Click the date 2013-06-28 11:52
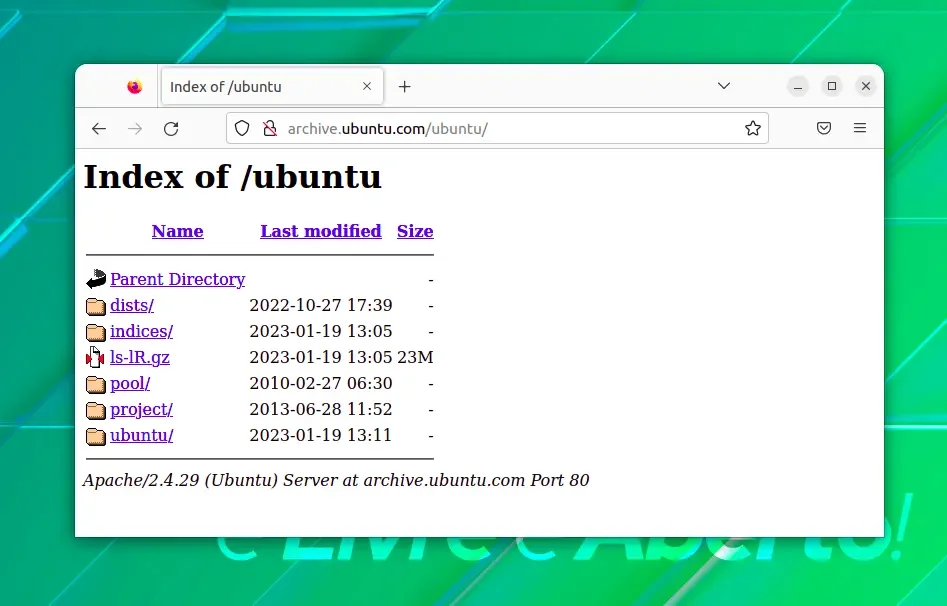The image size is (947, 606). (321, 409)
